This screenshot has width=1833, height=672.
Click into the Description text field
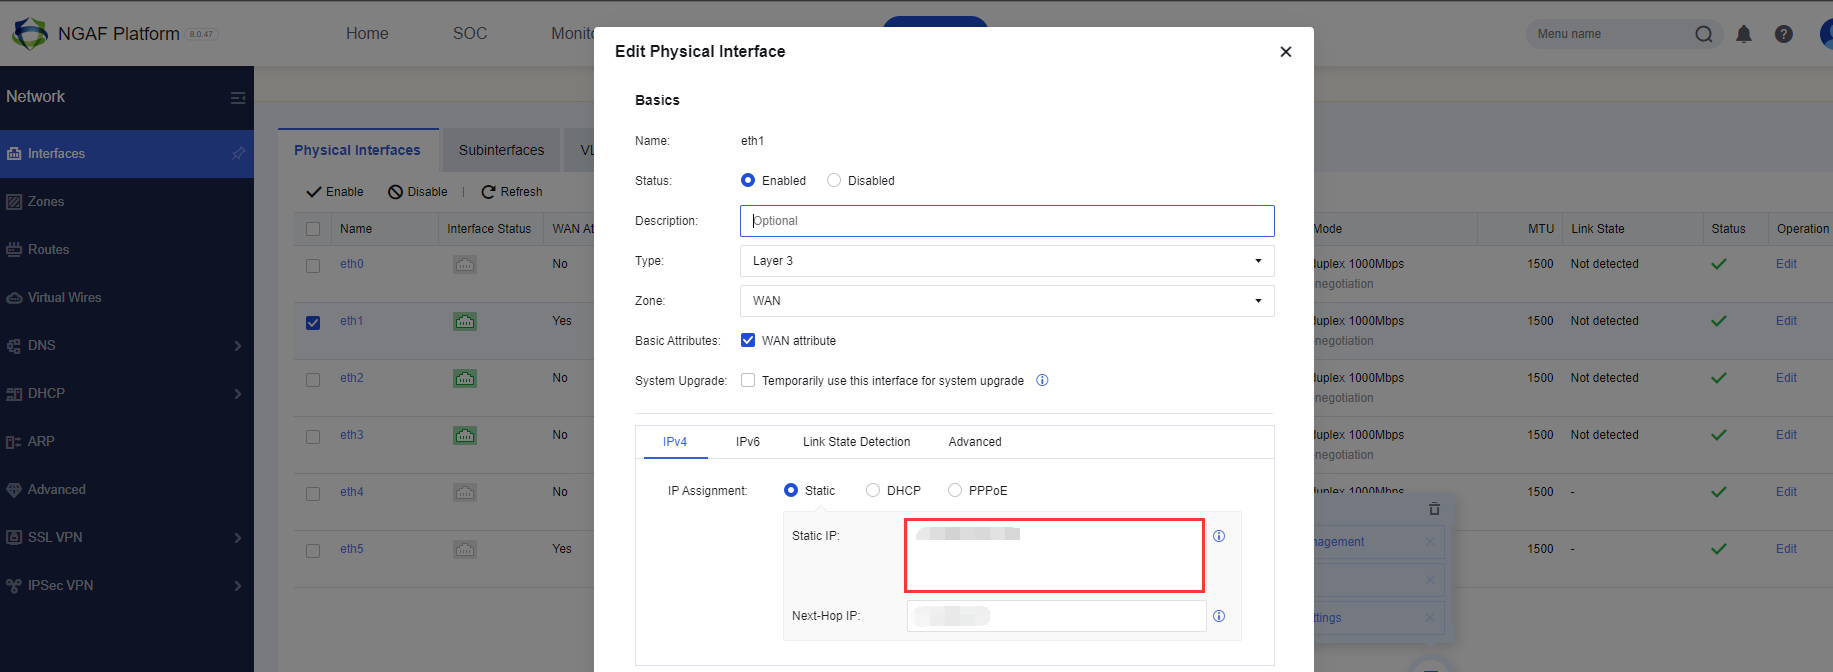pos(1006,221)
